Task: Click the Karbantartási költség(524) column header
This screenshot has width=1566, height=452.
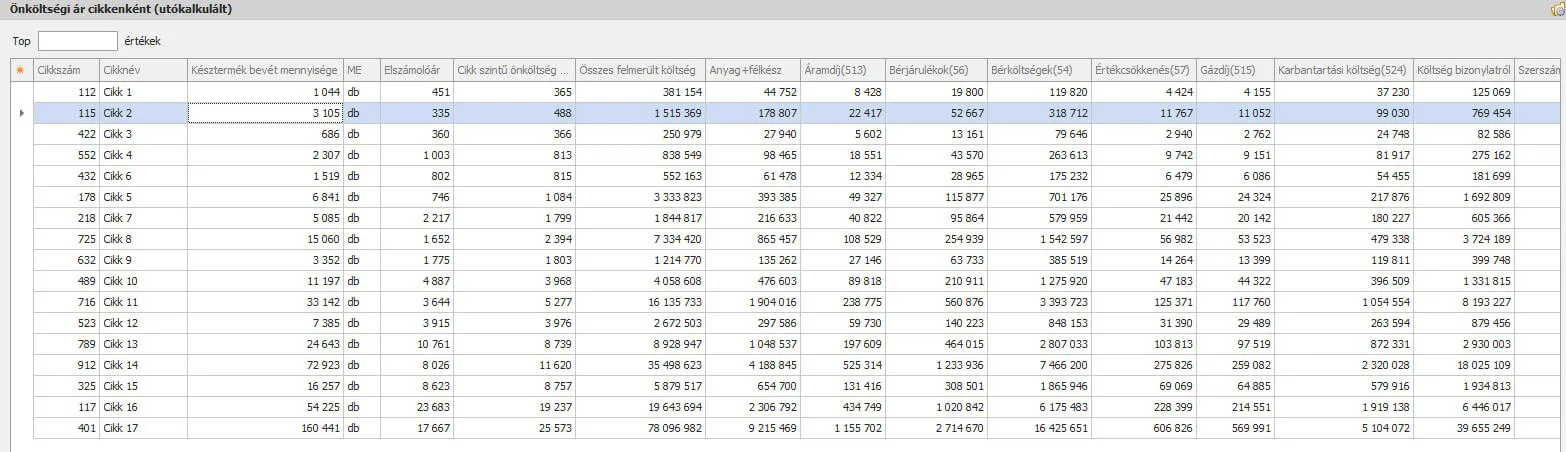Action: pyautogui.click(x=1343, y=71)
